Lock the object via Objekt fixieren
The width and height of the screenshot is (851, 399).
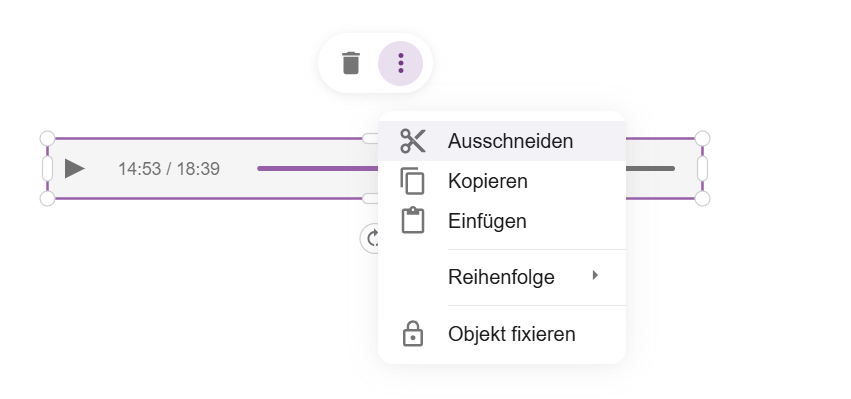(x=502, y=334)
